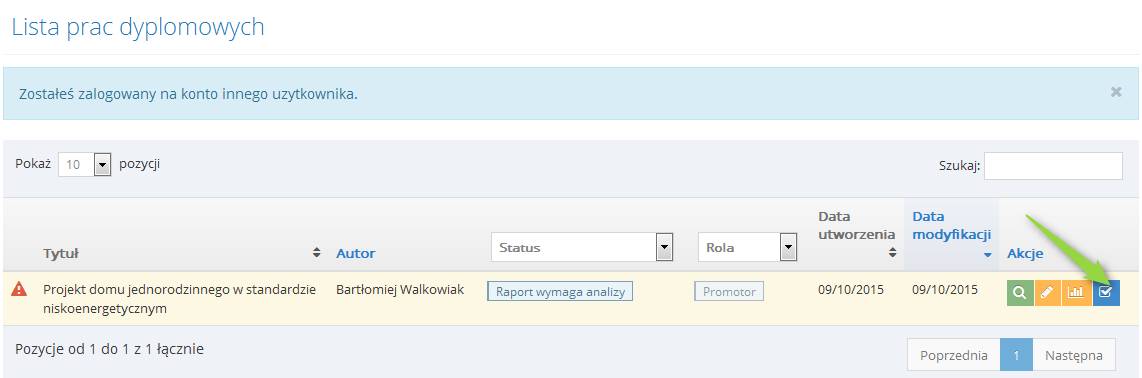Screen dimensions: 1142x378
Task: Open the Pokaż entries count dropdown
Action: point(84,165)
